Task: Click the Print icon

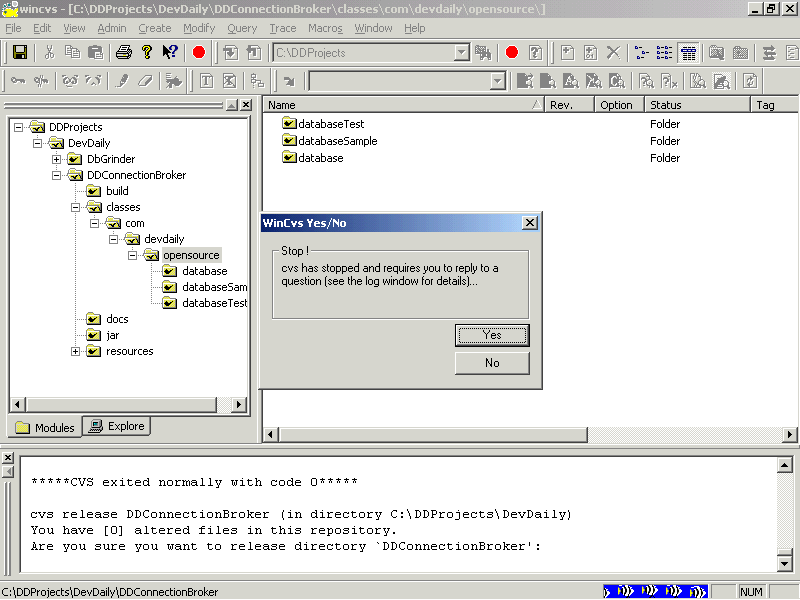Action: (123, 53)
